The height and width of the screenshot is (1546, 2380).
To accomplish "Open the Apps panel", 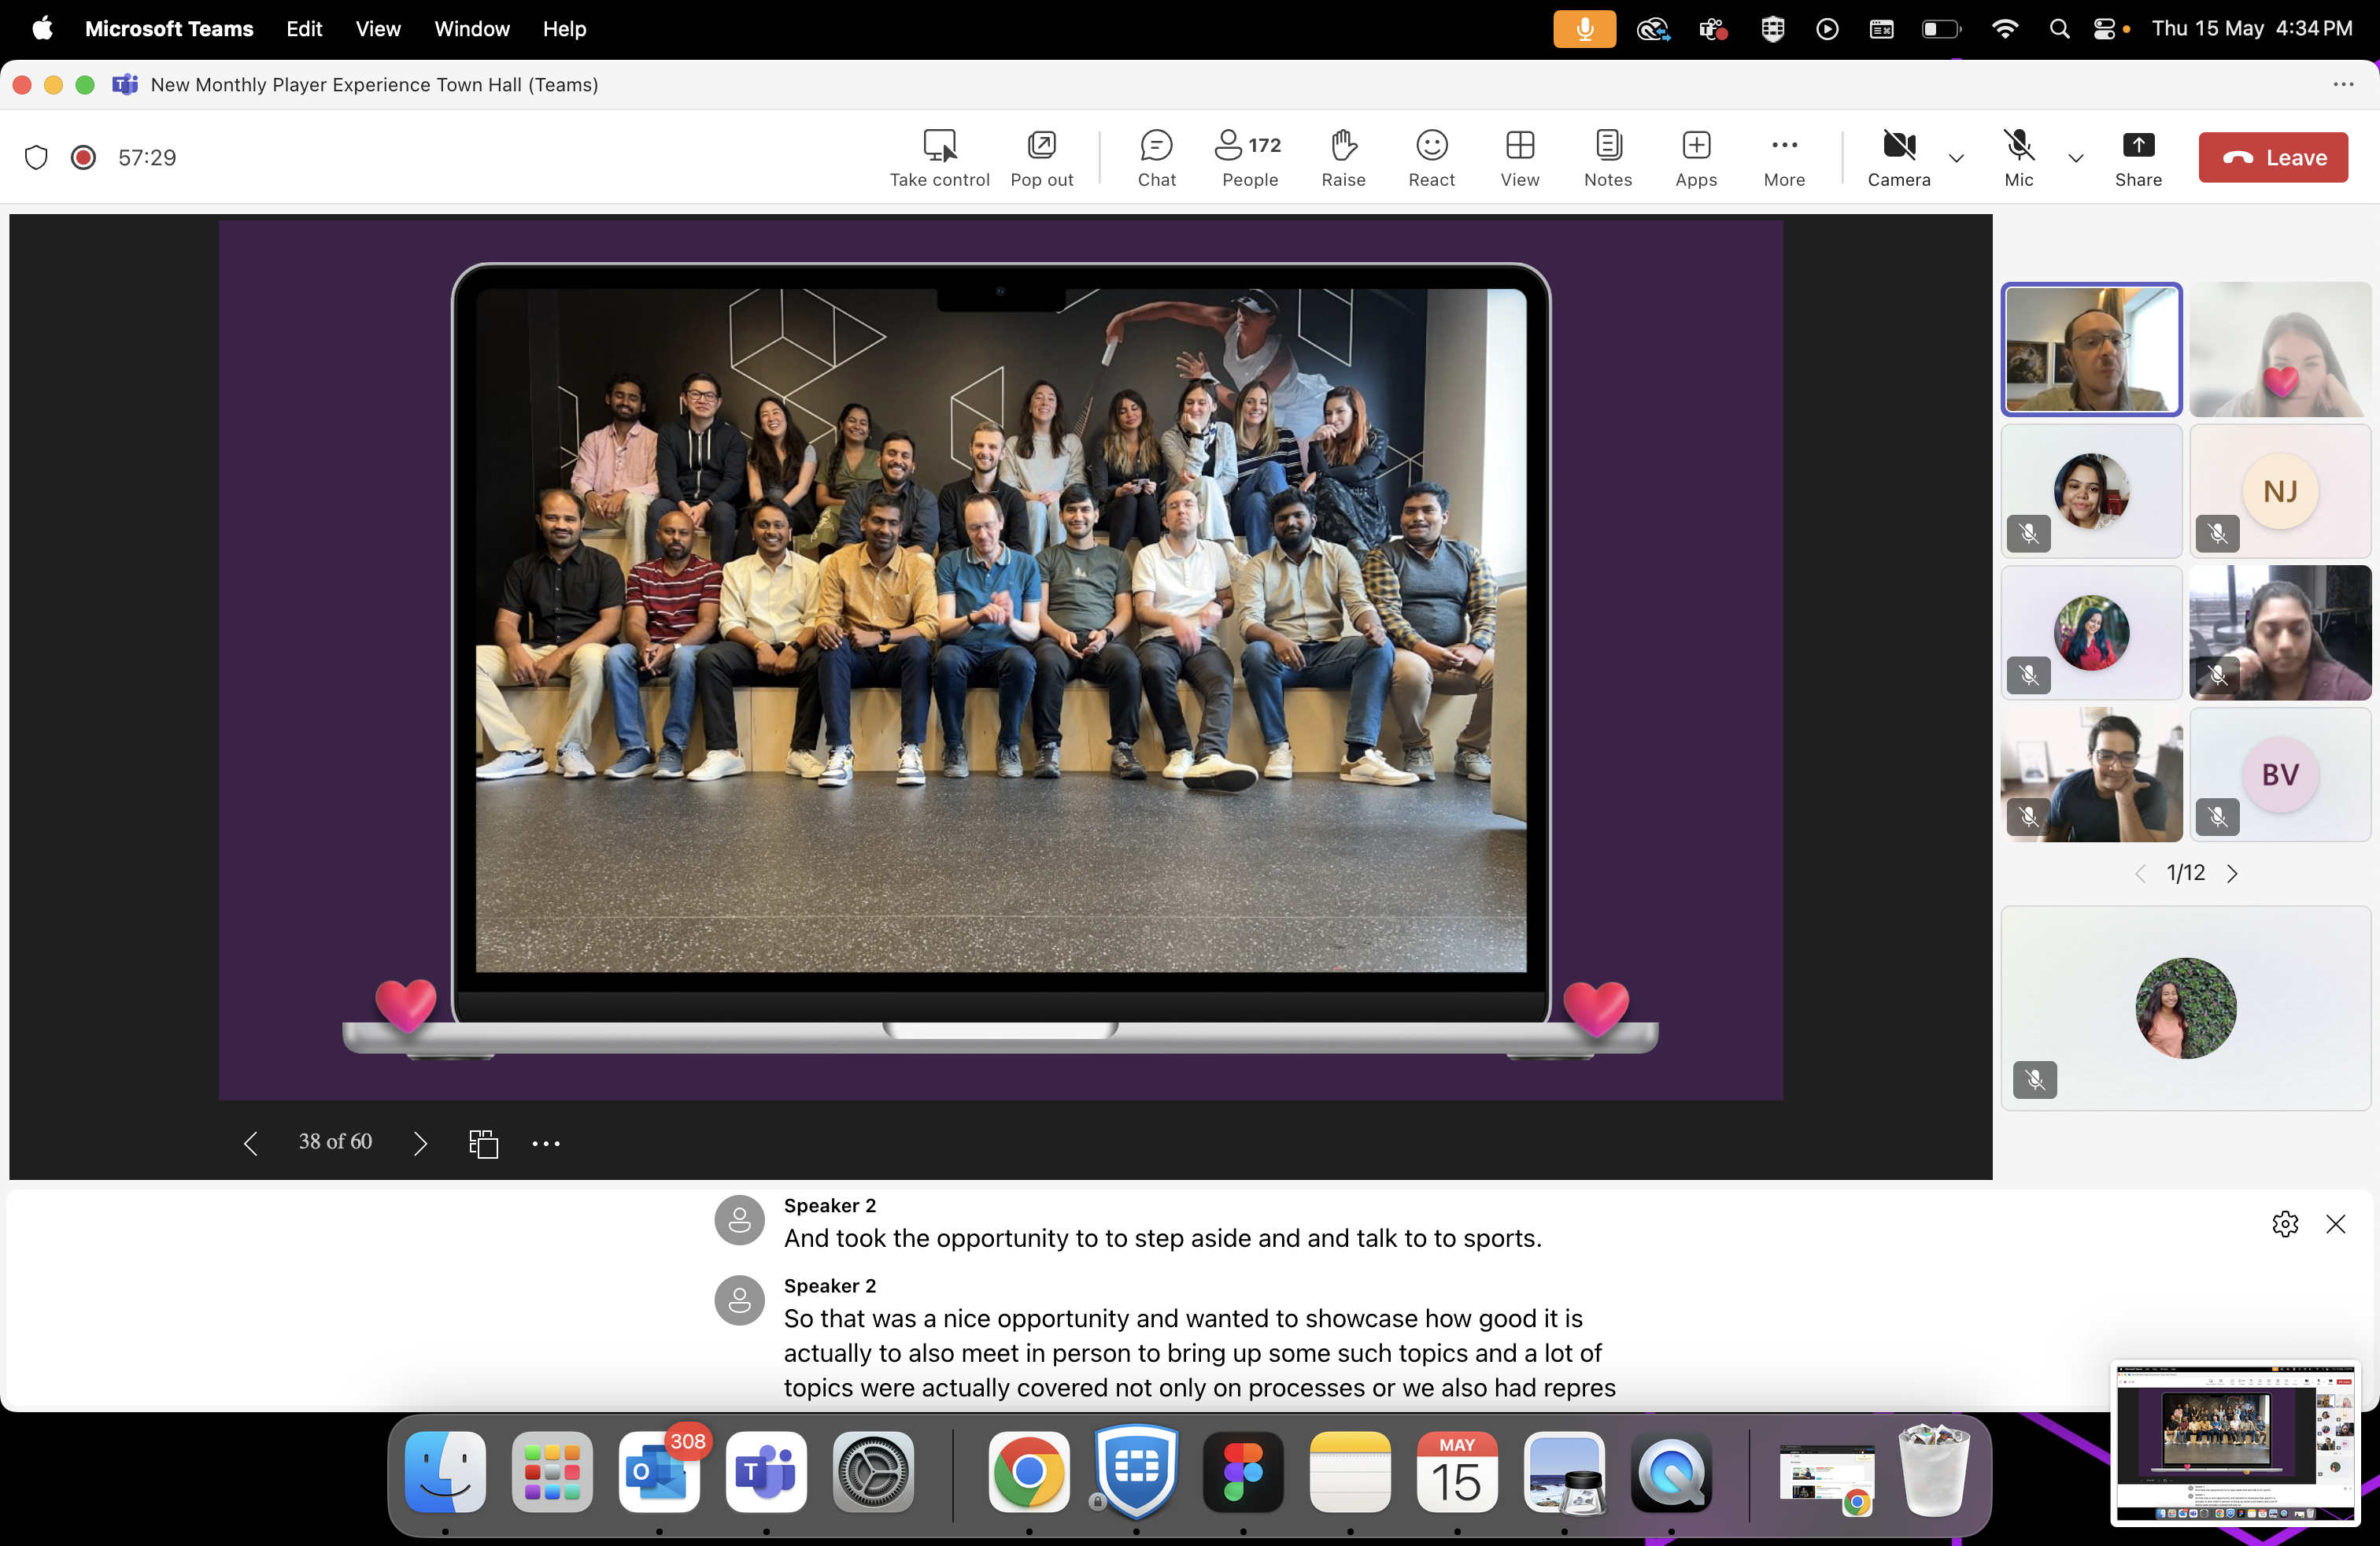I will (x=1695, y=158).
